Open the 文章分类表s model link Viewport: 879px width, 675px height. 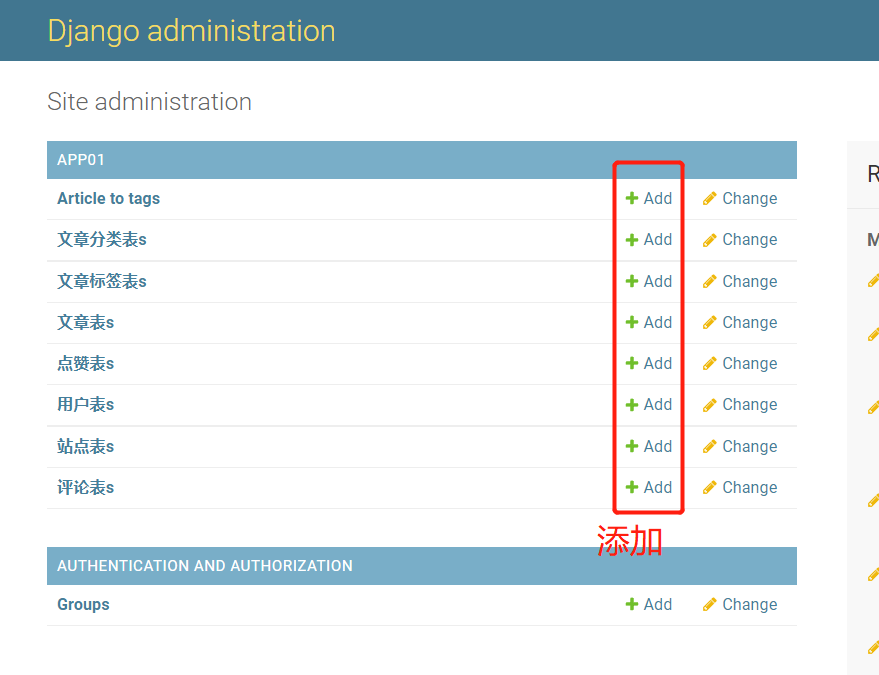(x=101, y=240)
